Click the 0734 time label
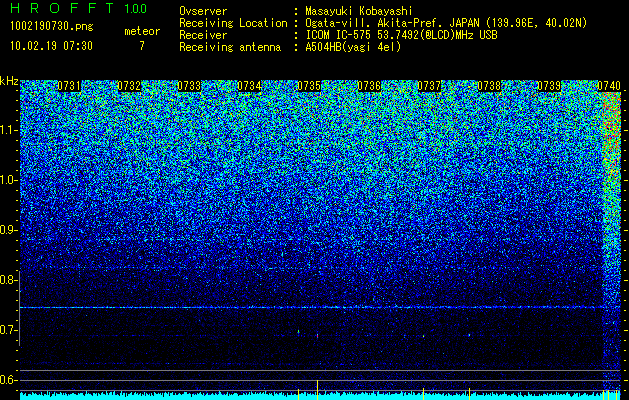This screenshot has width=629, height=400. tap(249, 86)
